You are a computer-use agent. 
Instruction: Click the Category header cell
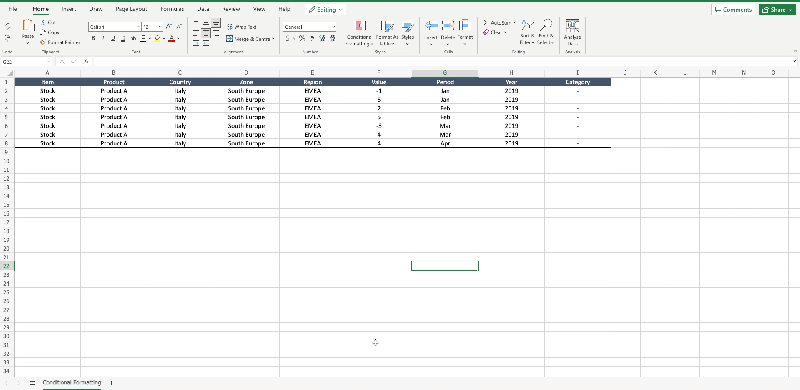pos(578,82)
